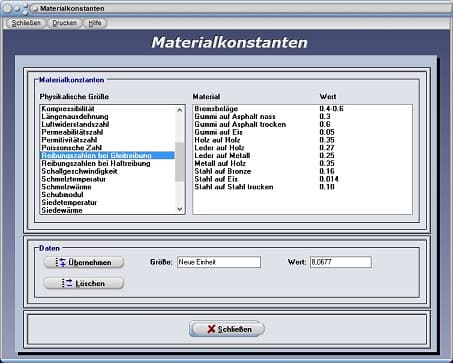Click the value 0.27
The height and width of the screenshot is (363, 453).
pos(327,148)
